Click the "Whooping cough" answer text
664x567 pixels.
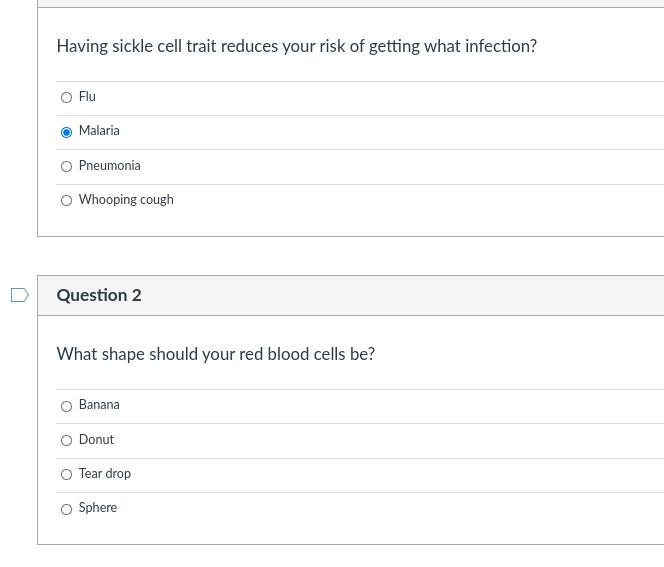126,200
